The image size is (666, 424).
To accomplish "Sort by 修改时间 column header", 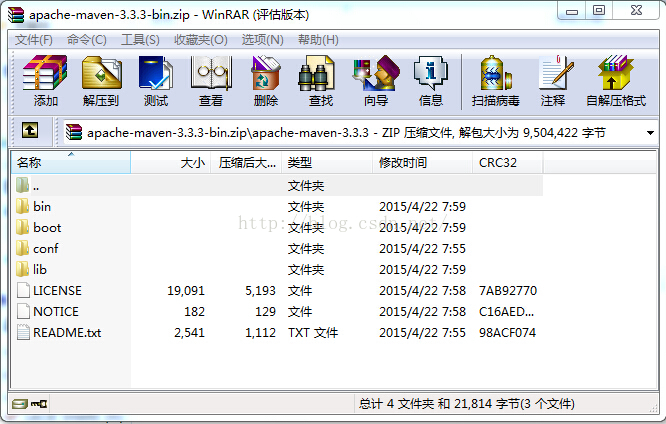I will (x=423, y=162).
